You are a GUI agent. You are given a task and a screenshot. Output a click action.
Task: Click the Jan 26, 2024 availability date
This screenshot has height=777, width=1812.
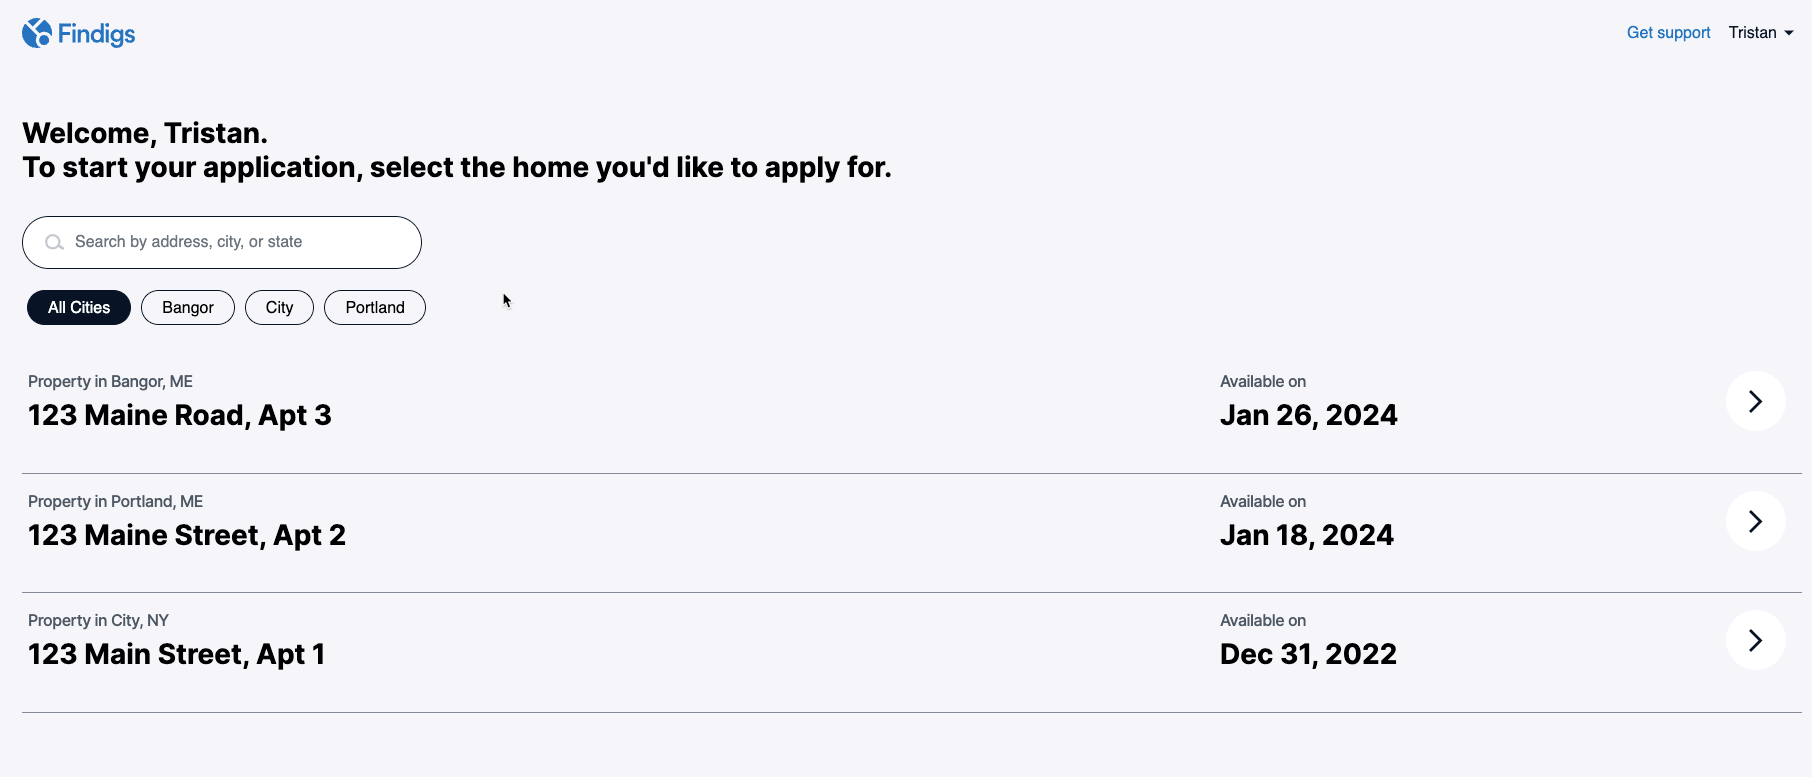pos(1308,415)
